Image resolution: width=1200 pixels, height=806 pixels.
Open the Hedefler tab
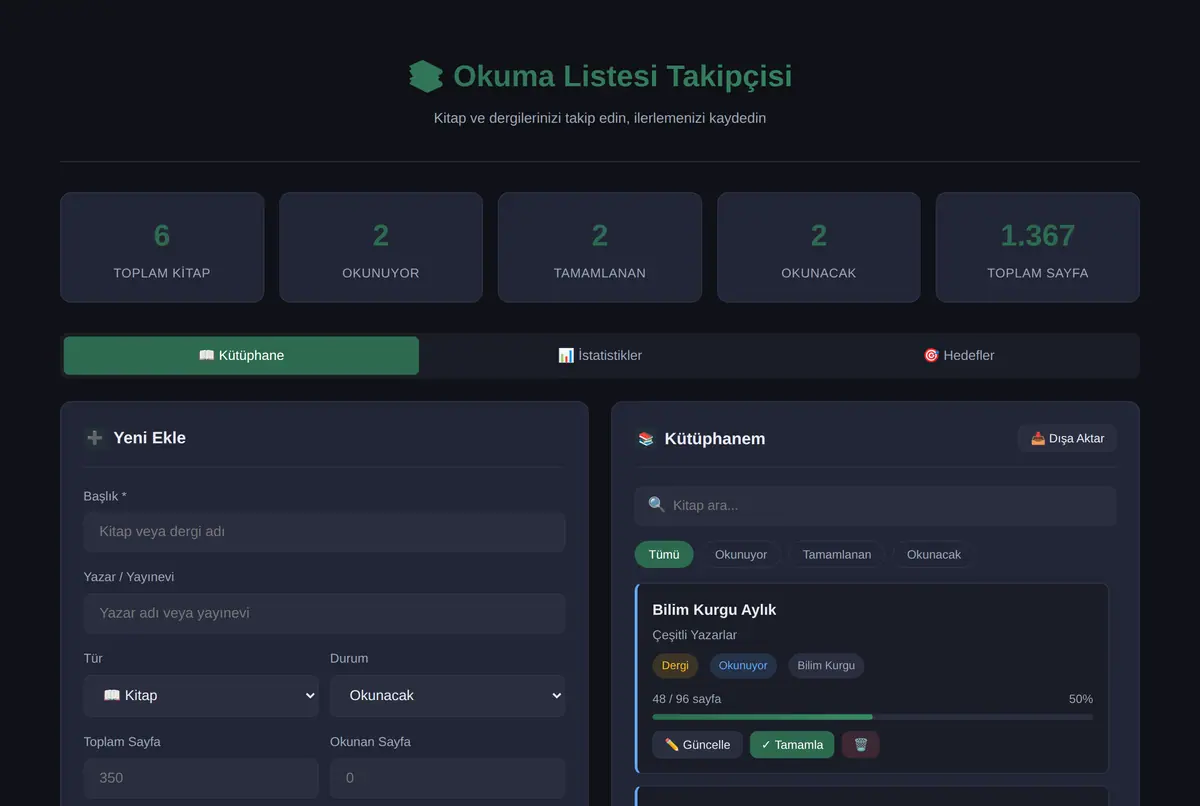(x=958, y=356)
